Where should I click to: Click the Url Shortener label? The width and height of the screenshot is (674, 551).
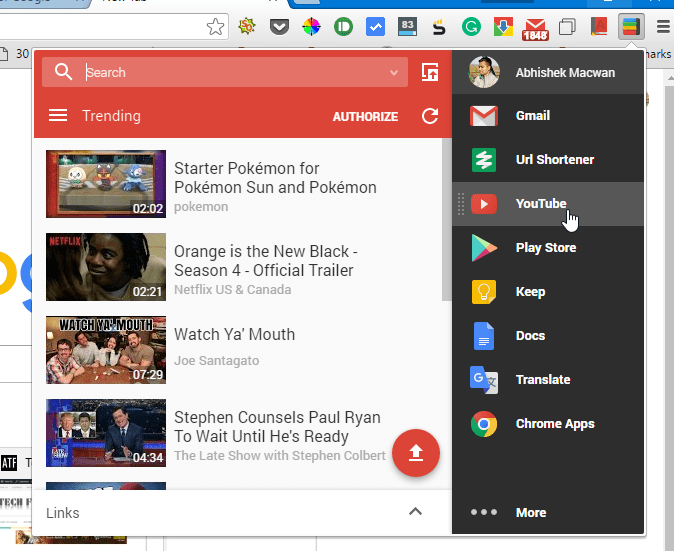click(x=555, y=159)
